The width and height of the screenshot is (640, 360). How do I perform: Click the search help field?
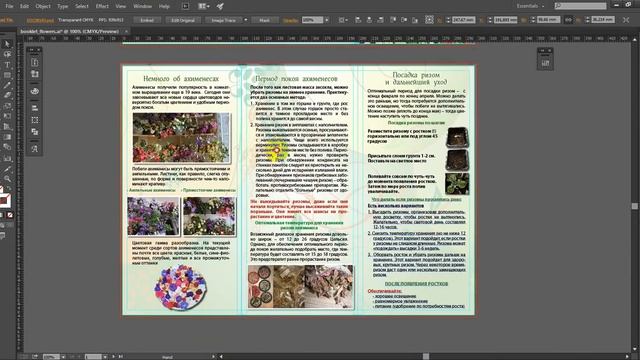coord(580,6)
